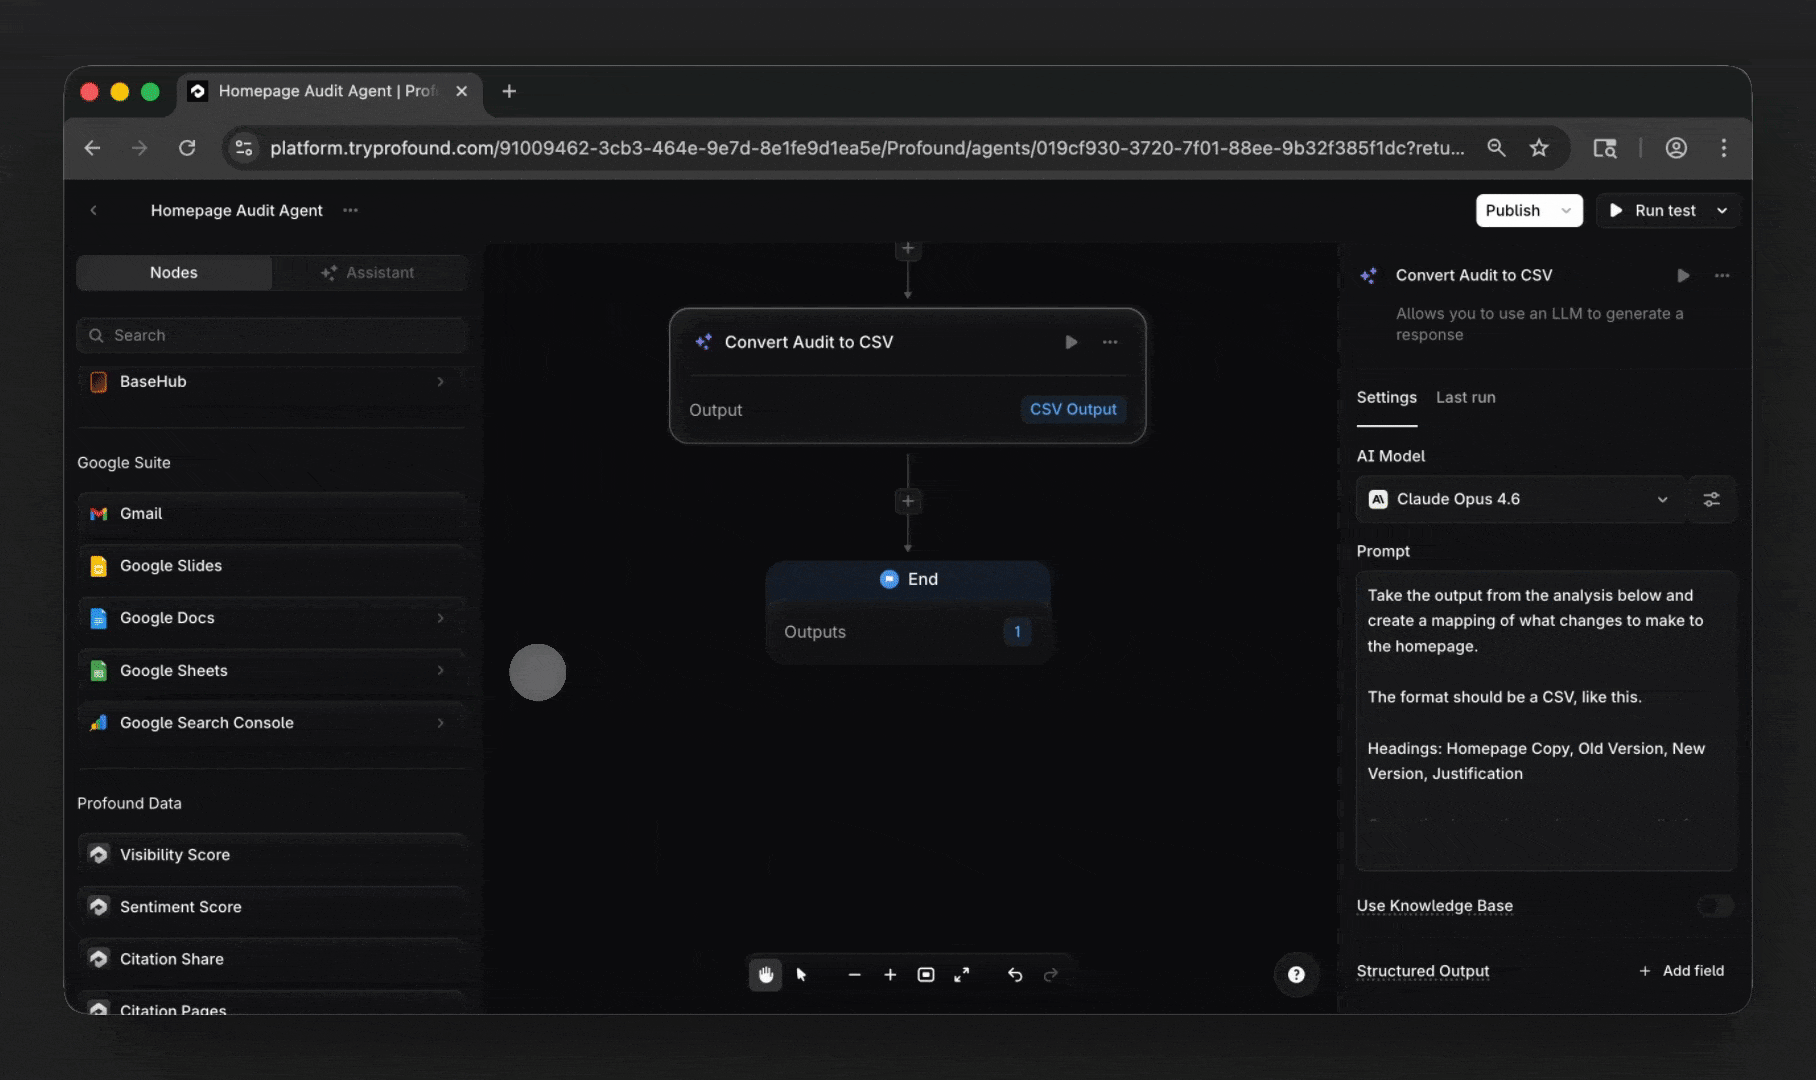
Task: Open more options in right settings panel
Action: (1722, 275)
